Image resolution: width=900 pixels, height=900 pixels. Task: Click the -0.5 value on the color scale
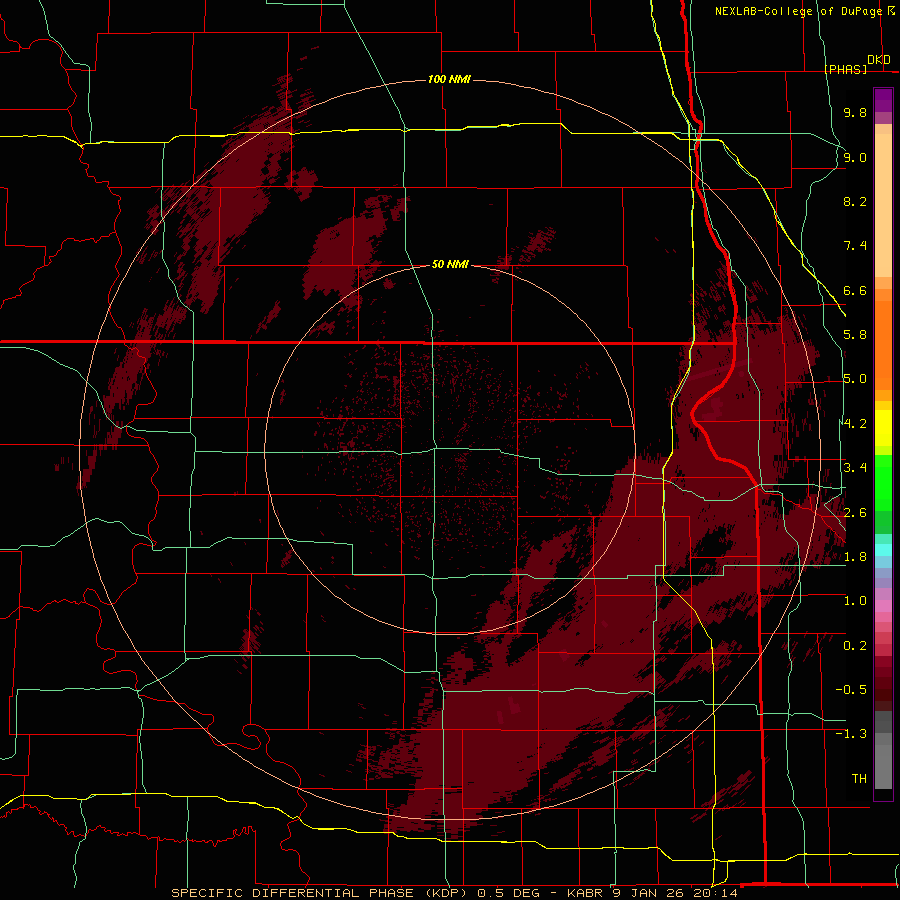coord(851,690)
